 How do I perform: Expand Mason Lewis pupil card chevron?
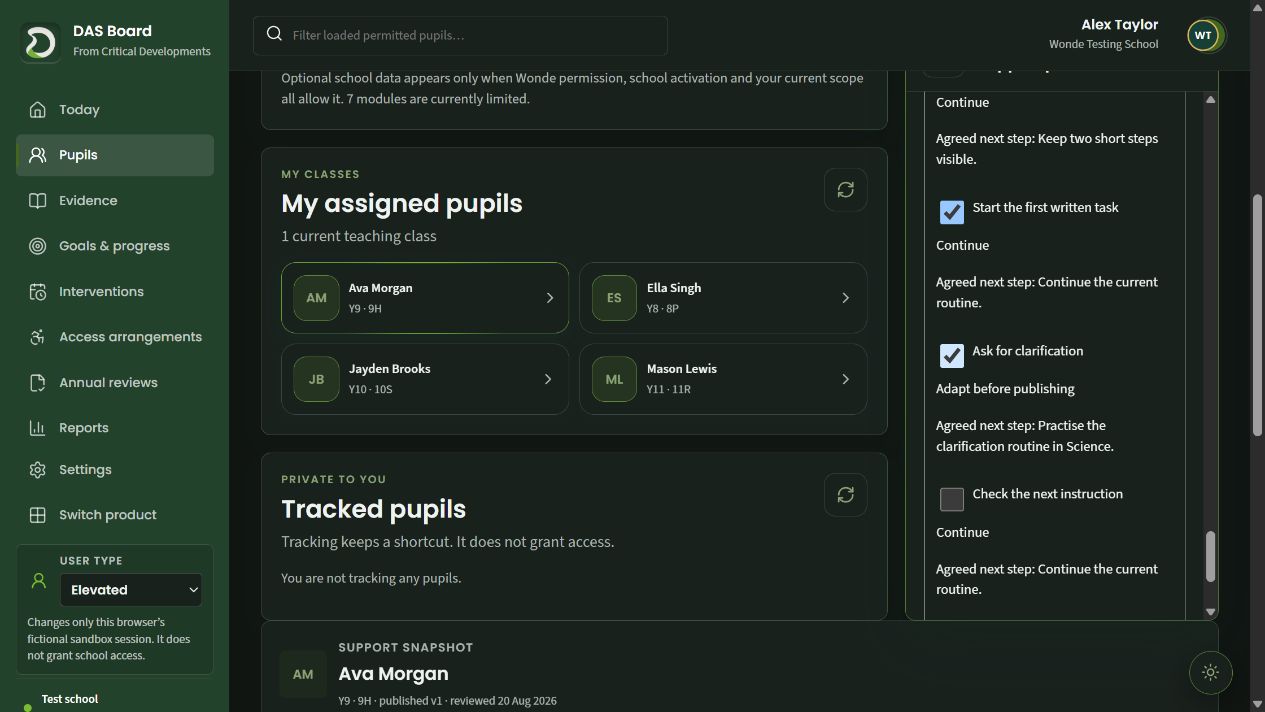[x=846, y=379]
